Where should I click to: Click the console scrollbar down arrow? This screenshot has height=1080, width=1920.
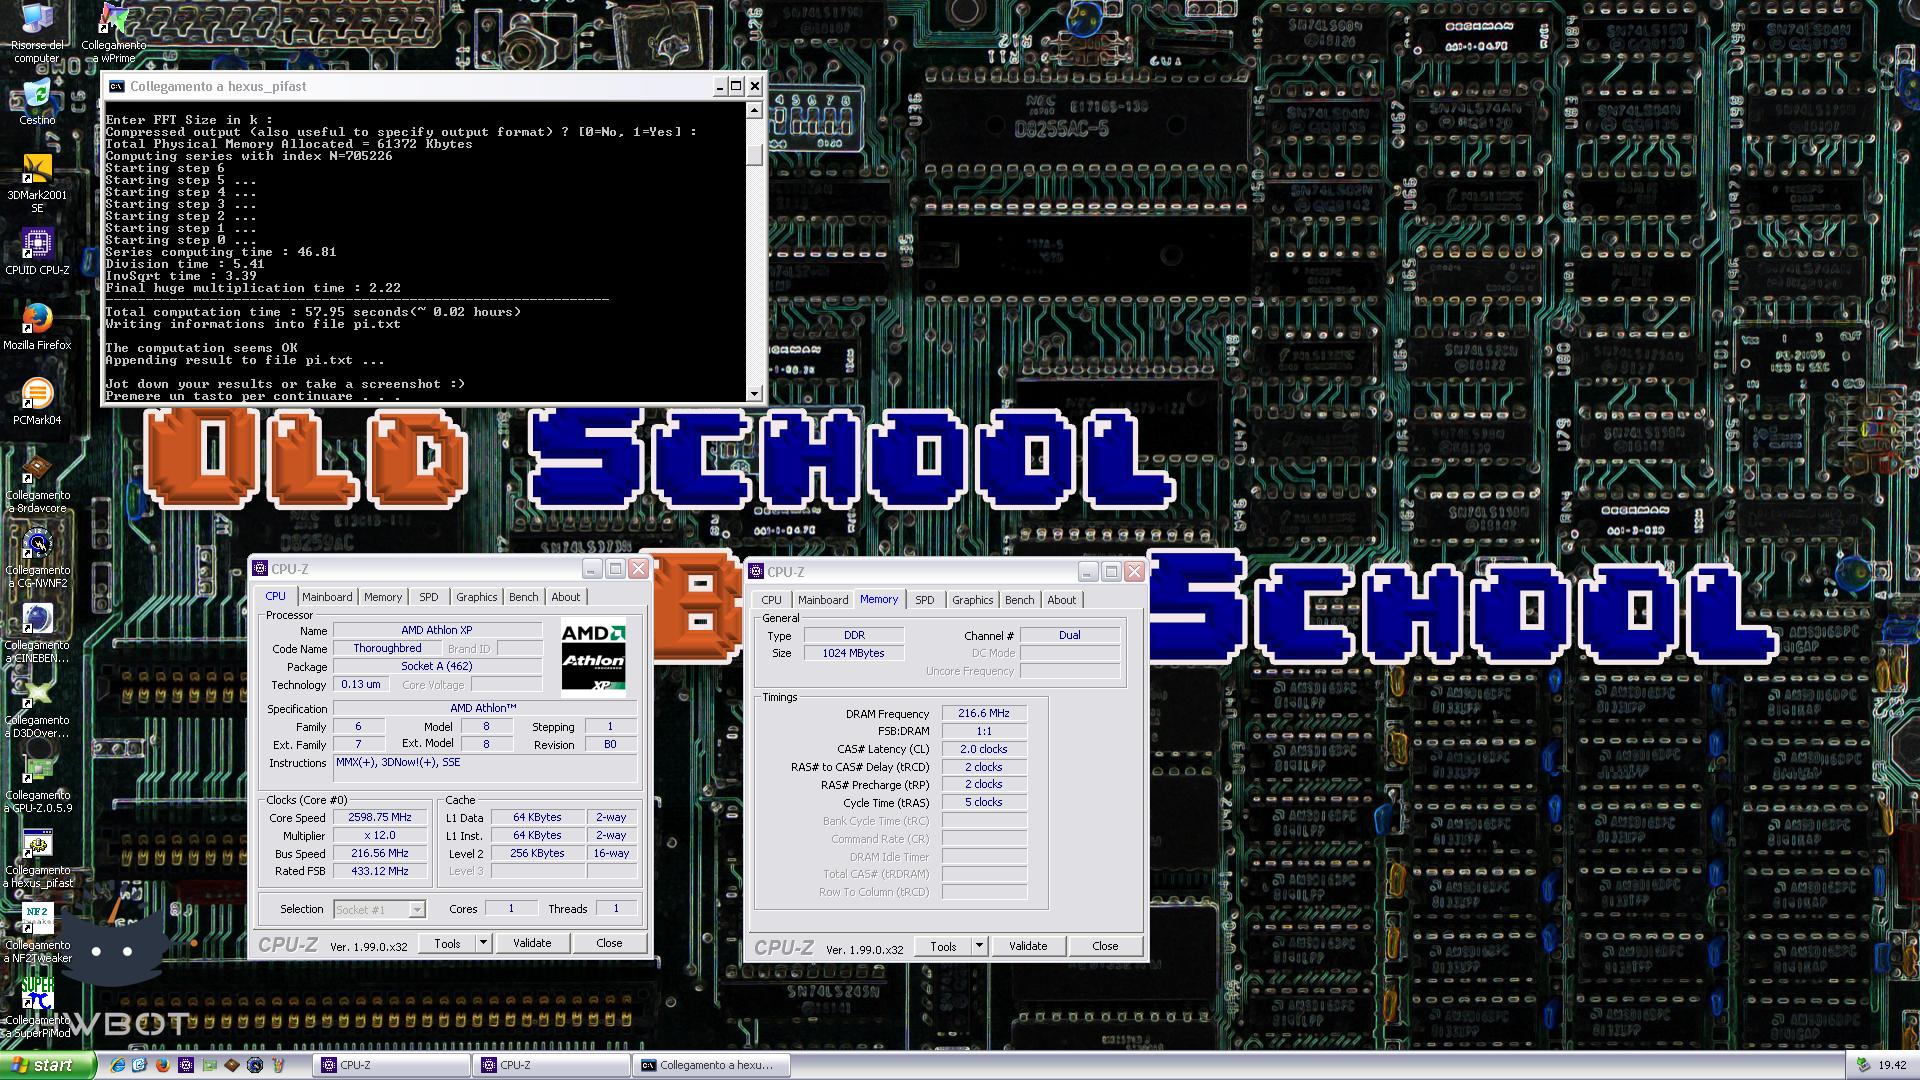(755, 394)
